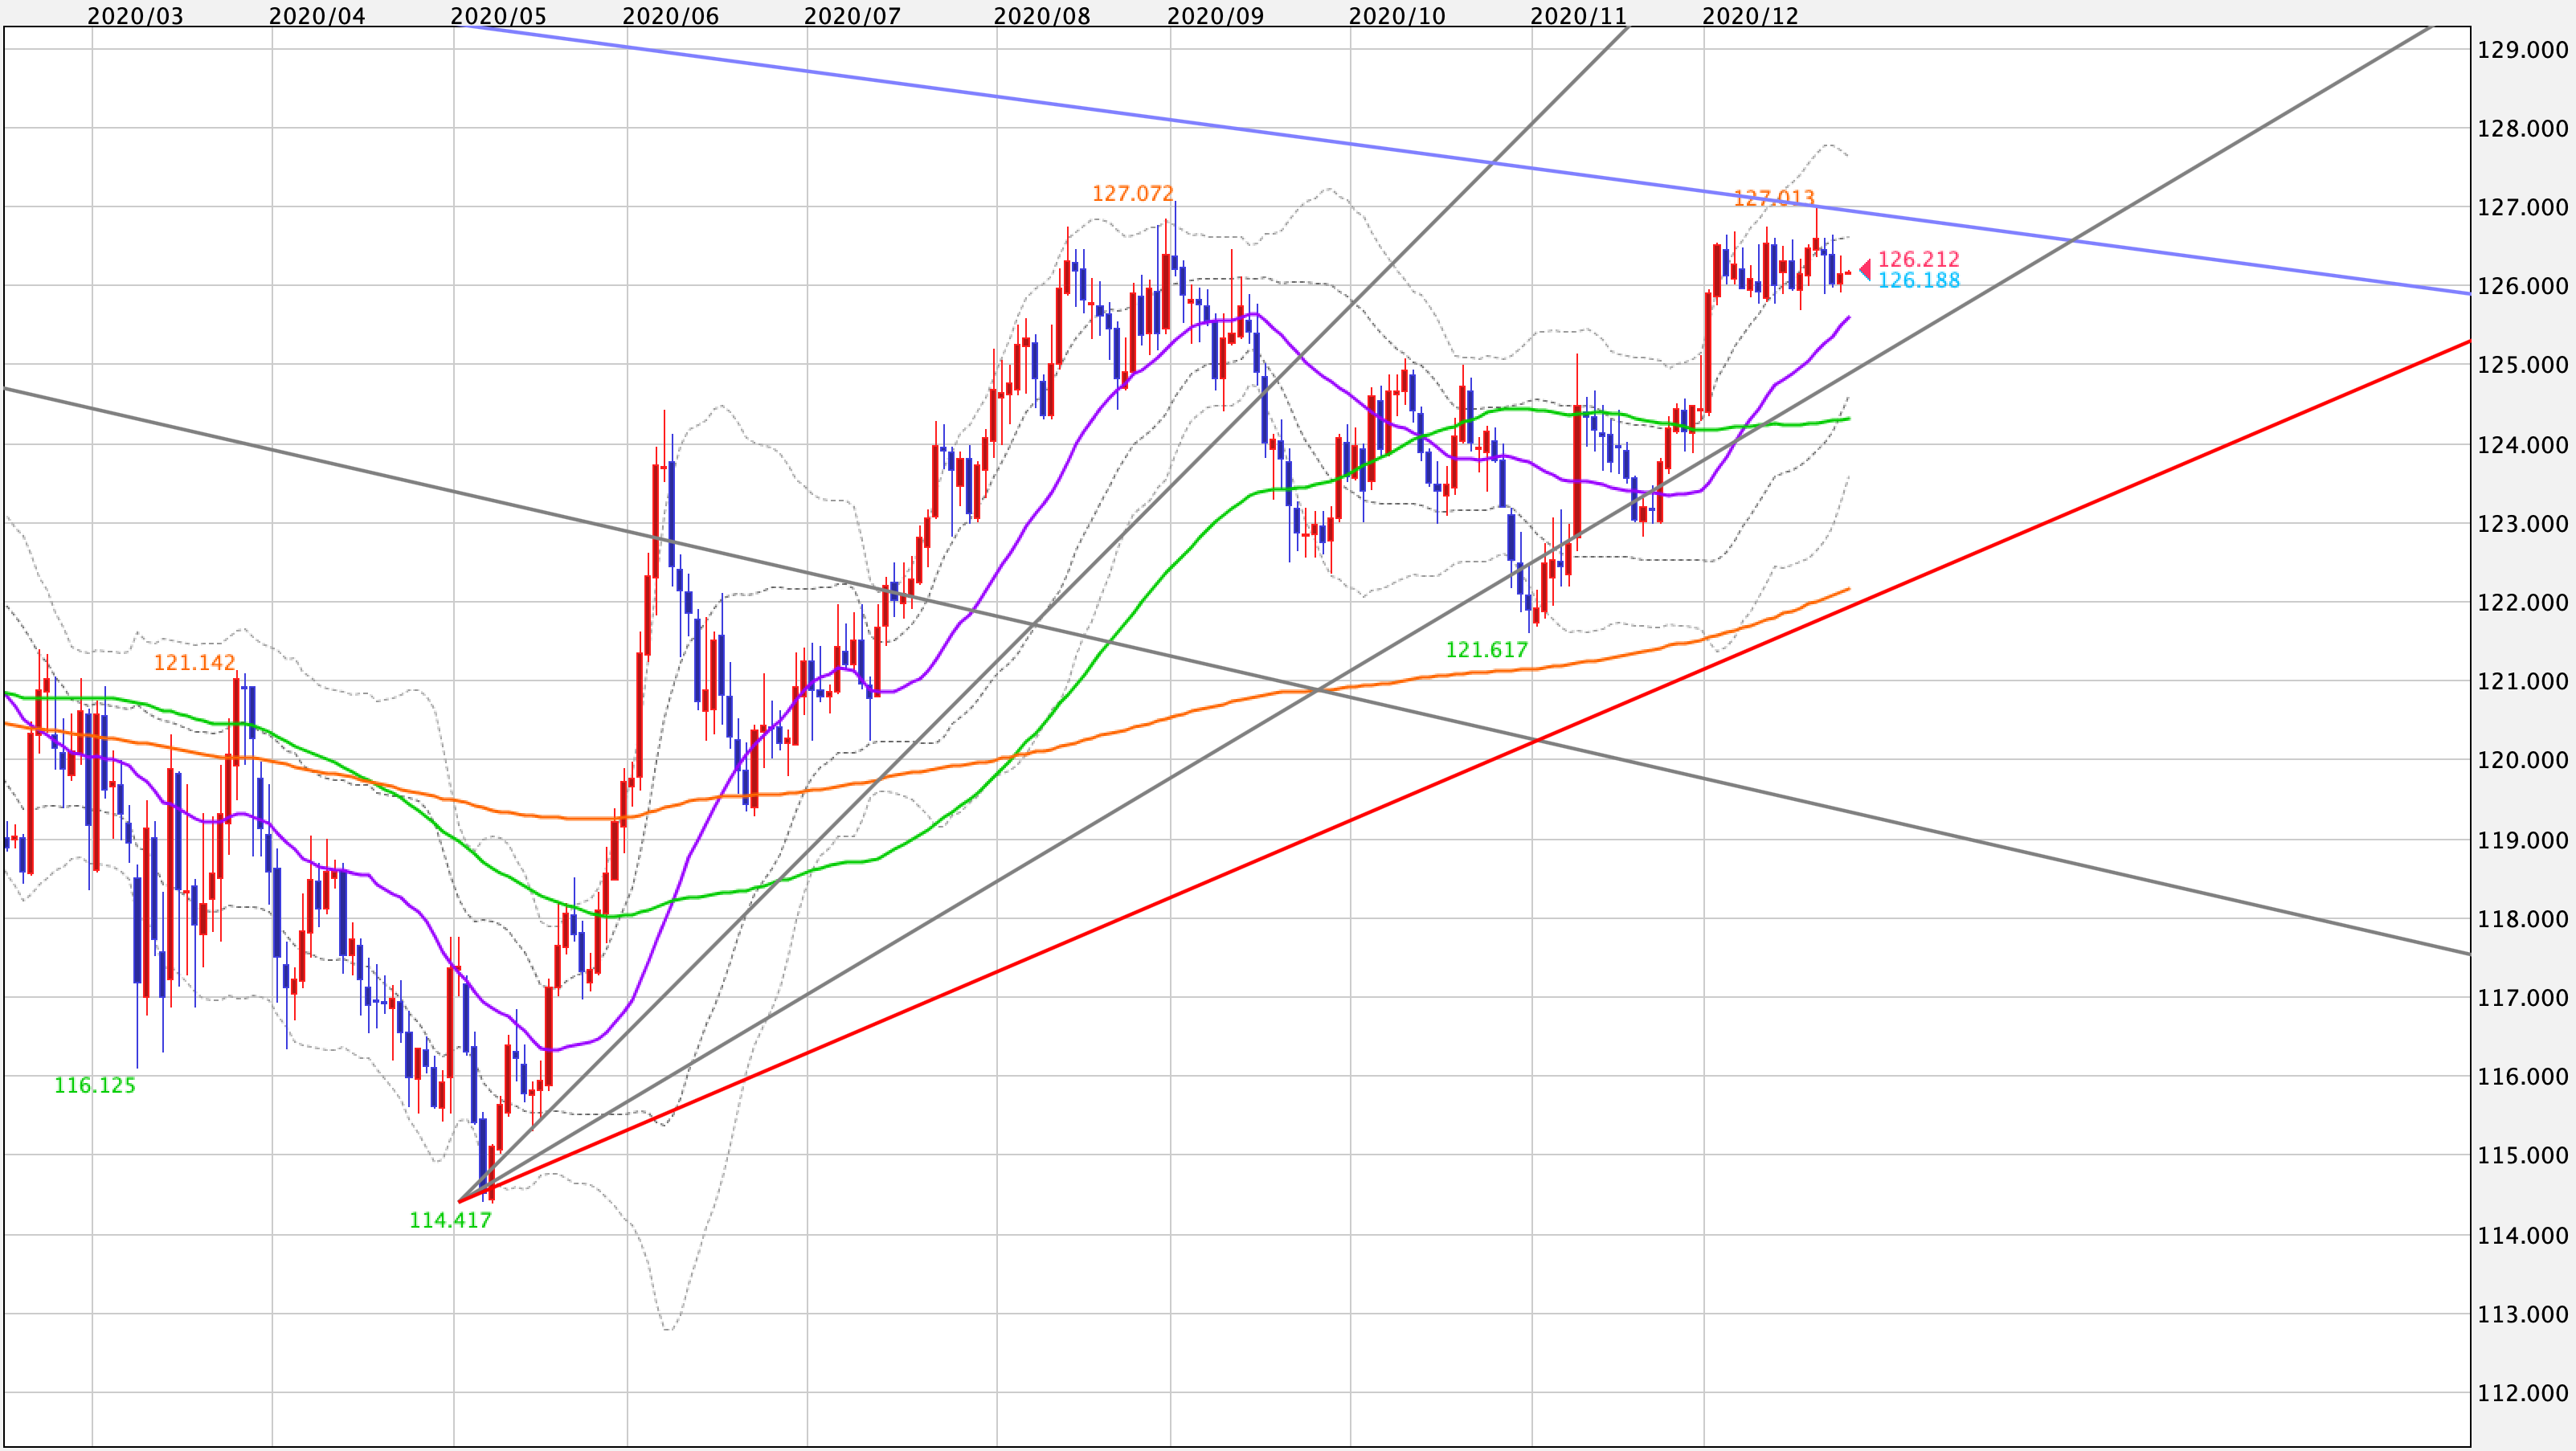Image resolution: width=2576 pixels, height=1451 pixels.
Task: Click the 121.617 low price annotation
Action: [1487, 651]
